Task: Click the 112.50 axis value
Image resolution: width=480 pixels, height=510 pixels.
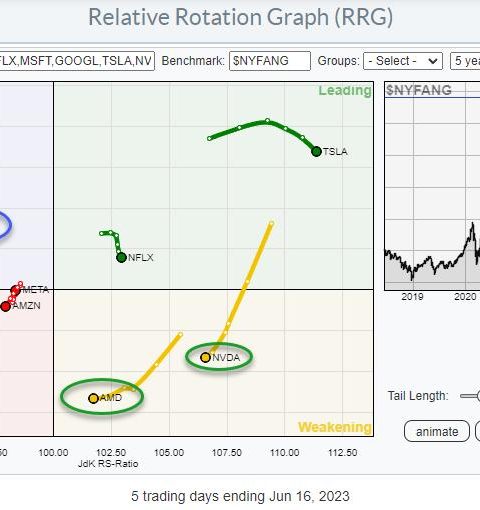Action: [343, 453]
